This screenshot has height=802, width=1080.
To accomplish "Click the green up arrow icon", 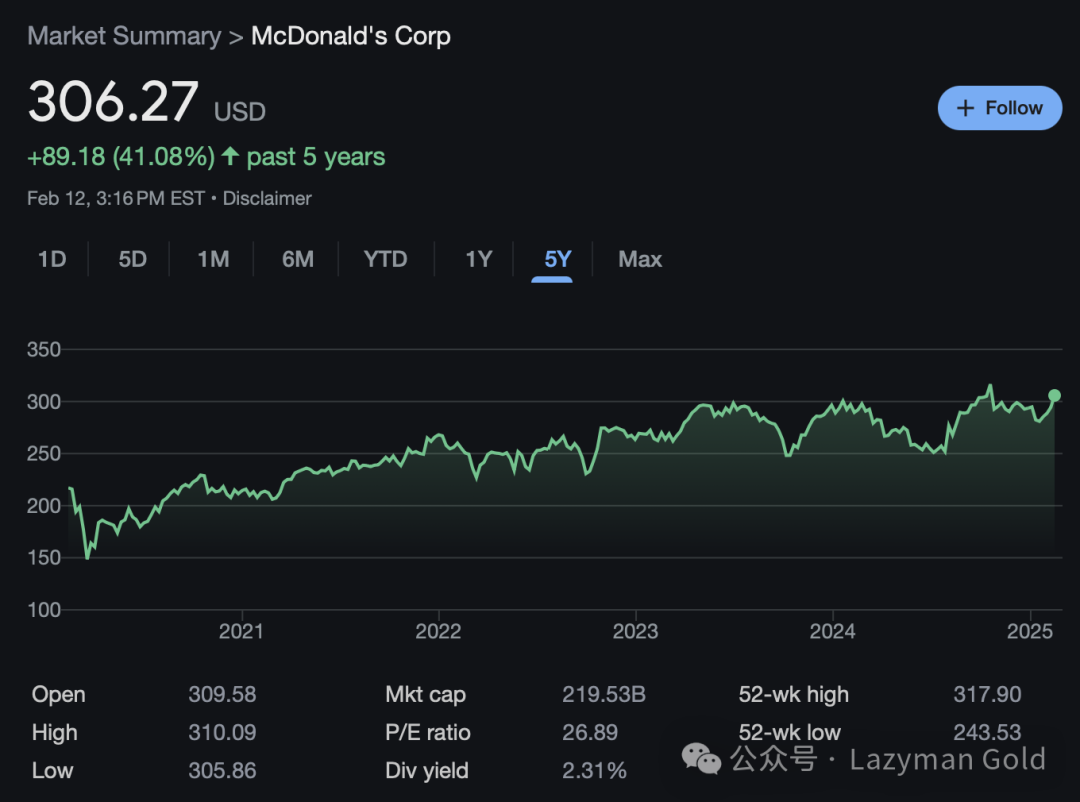I will point(231,156).
